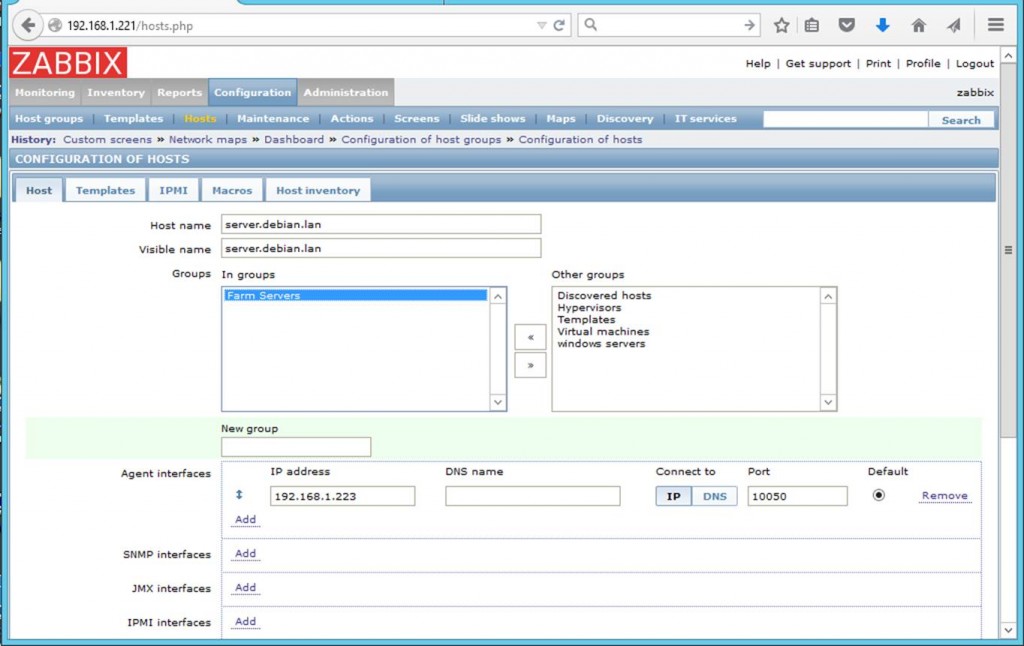Set agent interface Connect to IP
This screenshot has width=1024, height=646.
tap(674, 495)
